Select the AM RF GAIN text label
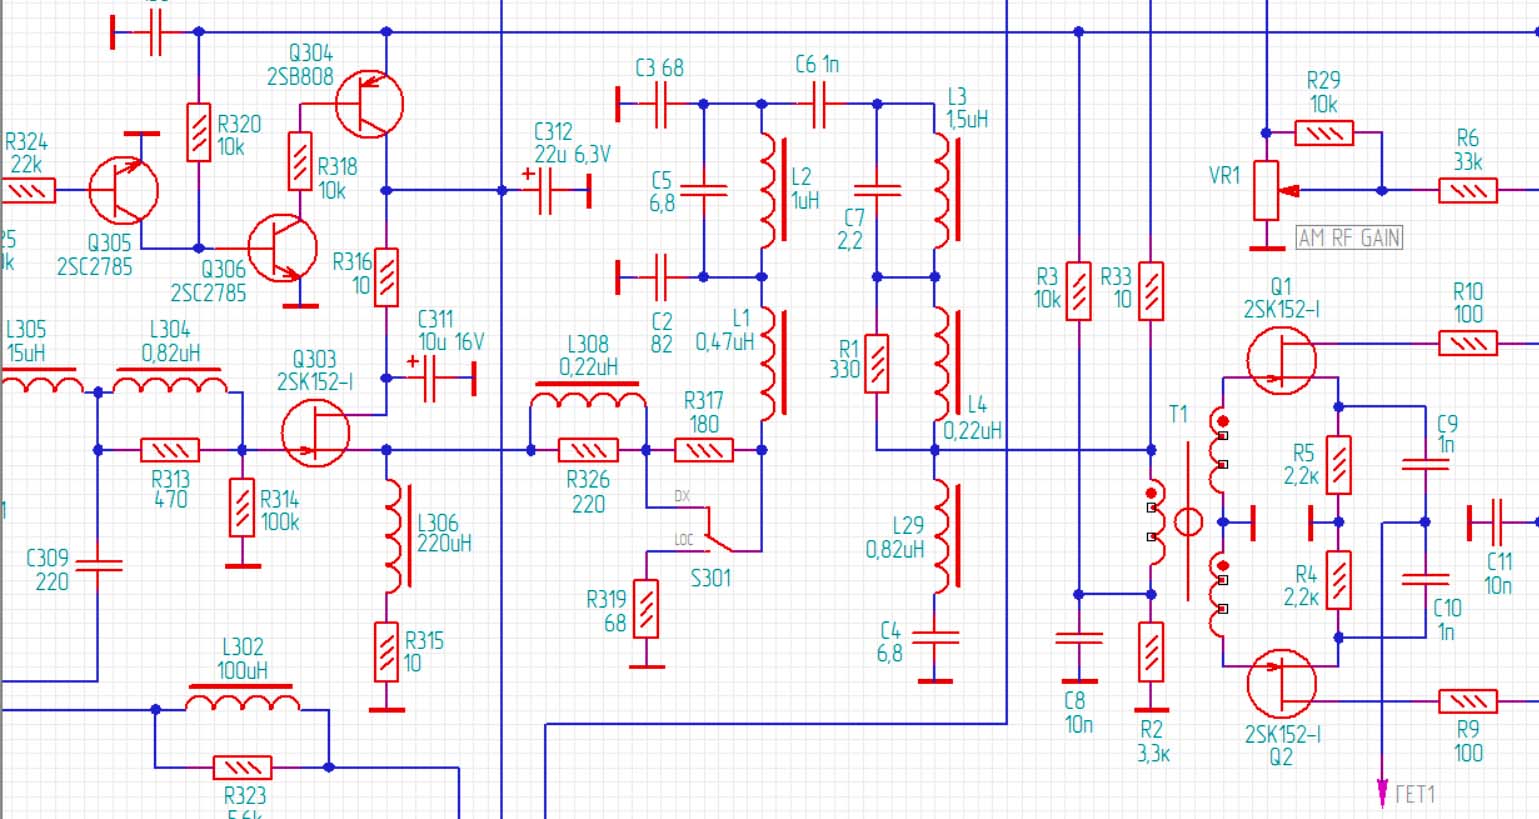 click(1349, 238)
